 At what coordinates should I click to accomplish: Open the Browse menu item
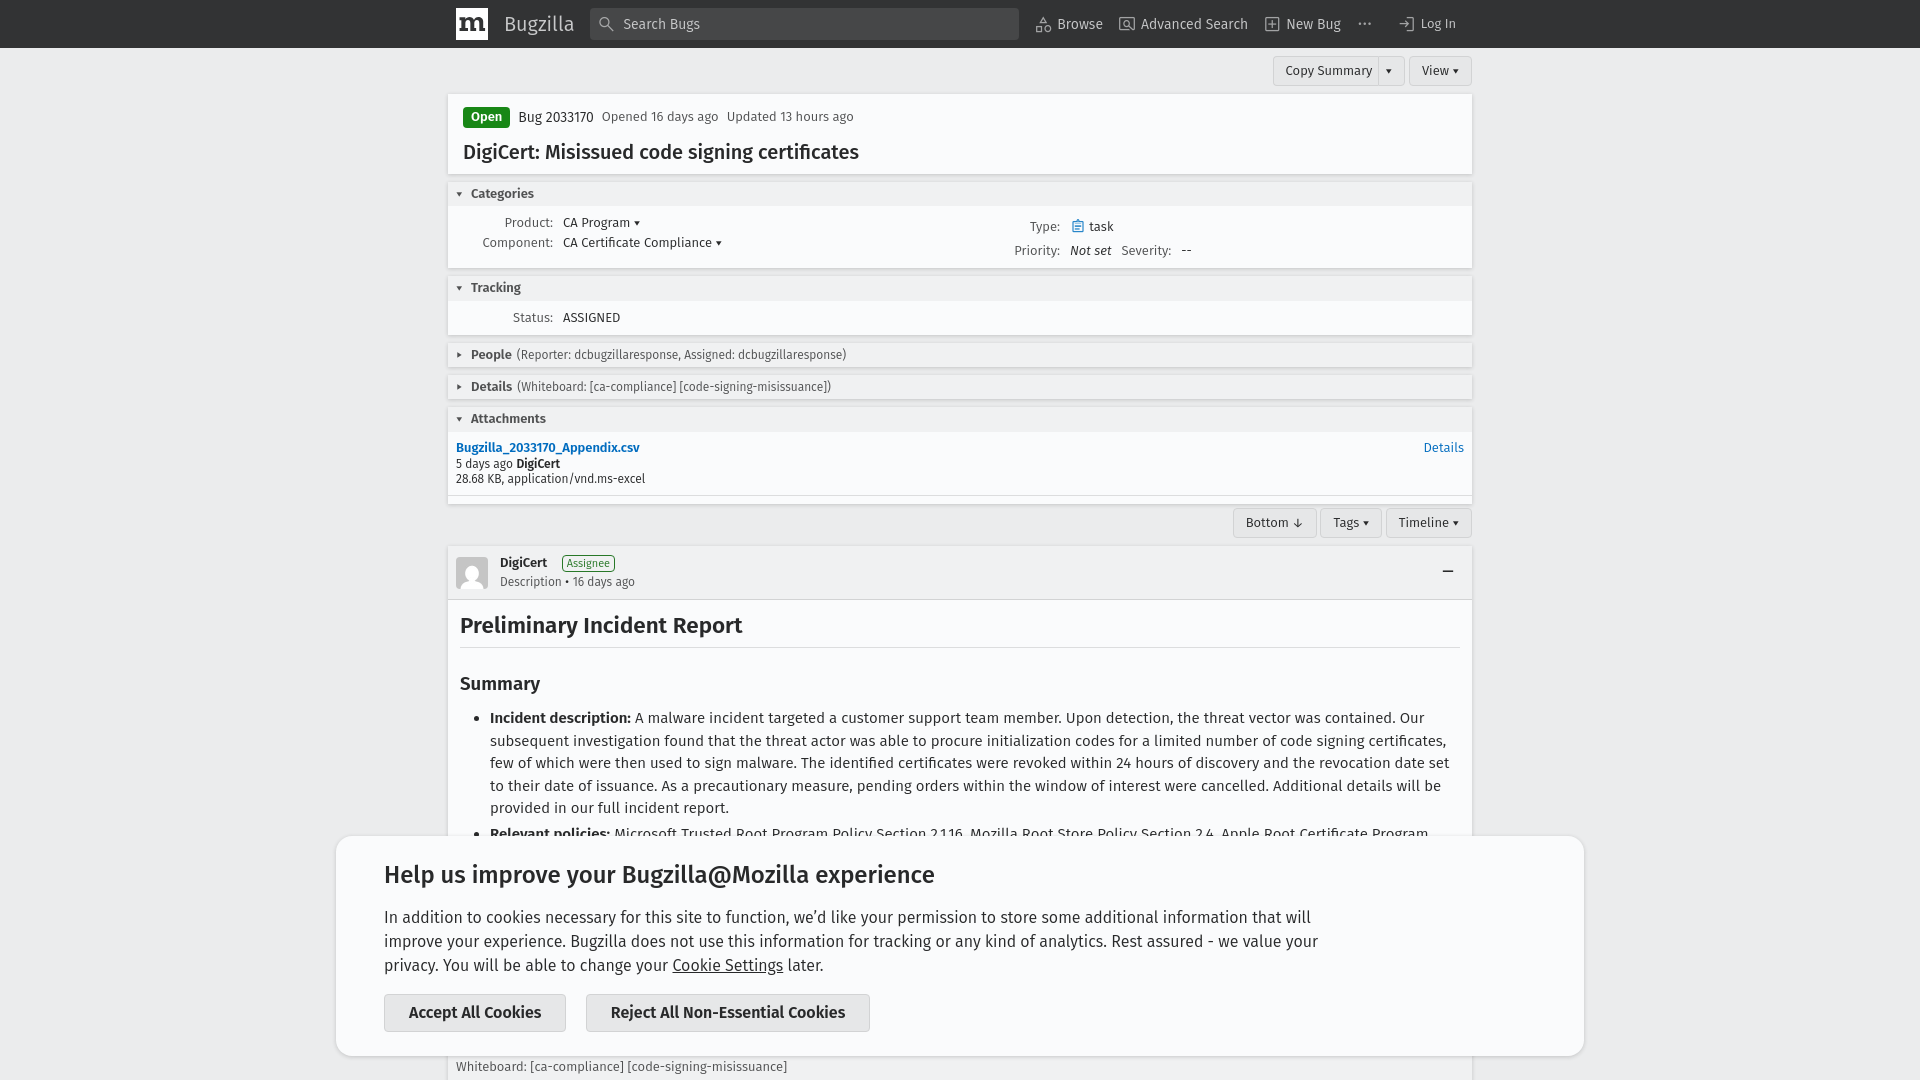tap(1069, 24)
